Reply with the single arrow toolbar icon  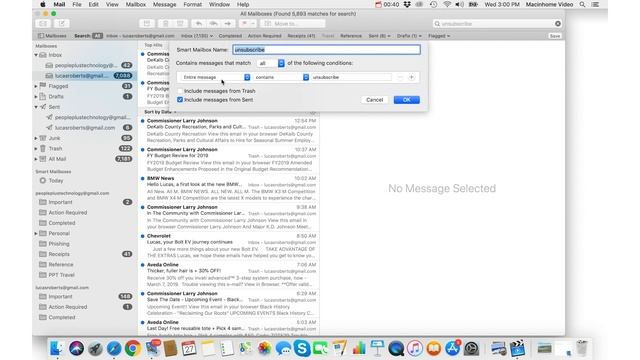[199, 24]
